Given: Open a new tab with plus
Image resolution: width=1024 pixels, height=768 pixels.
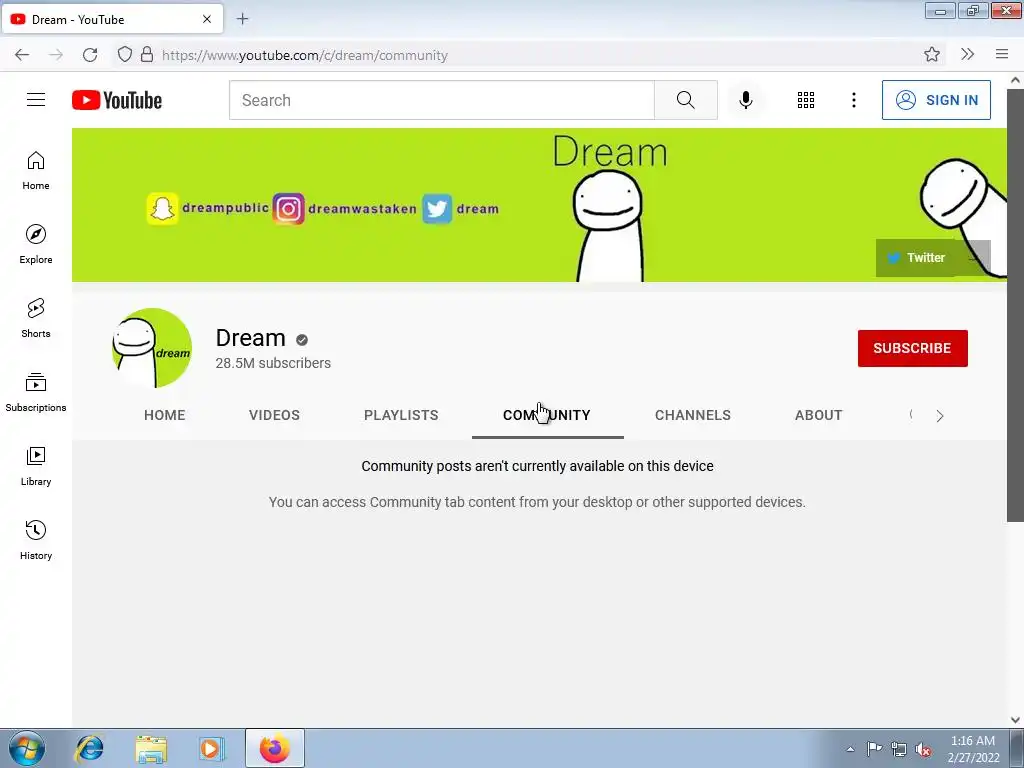Looking at the screenshot, I should [x=242, y=19].
